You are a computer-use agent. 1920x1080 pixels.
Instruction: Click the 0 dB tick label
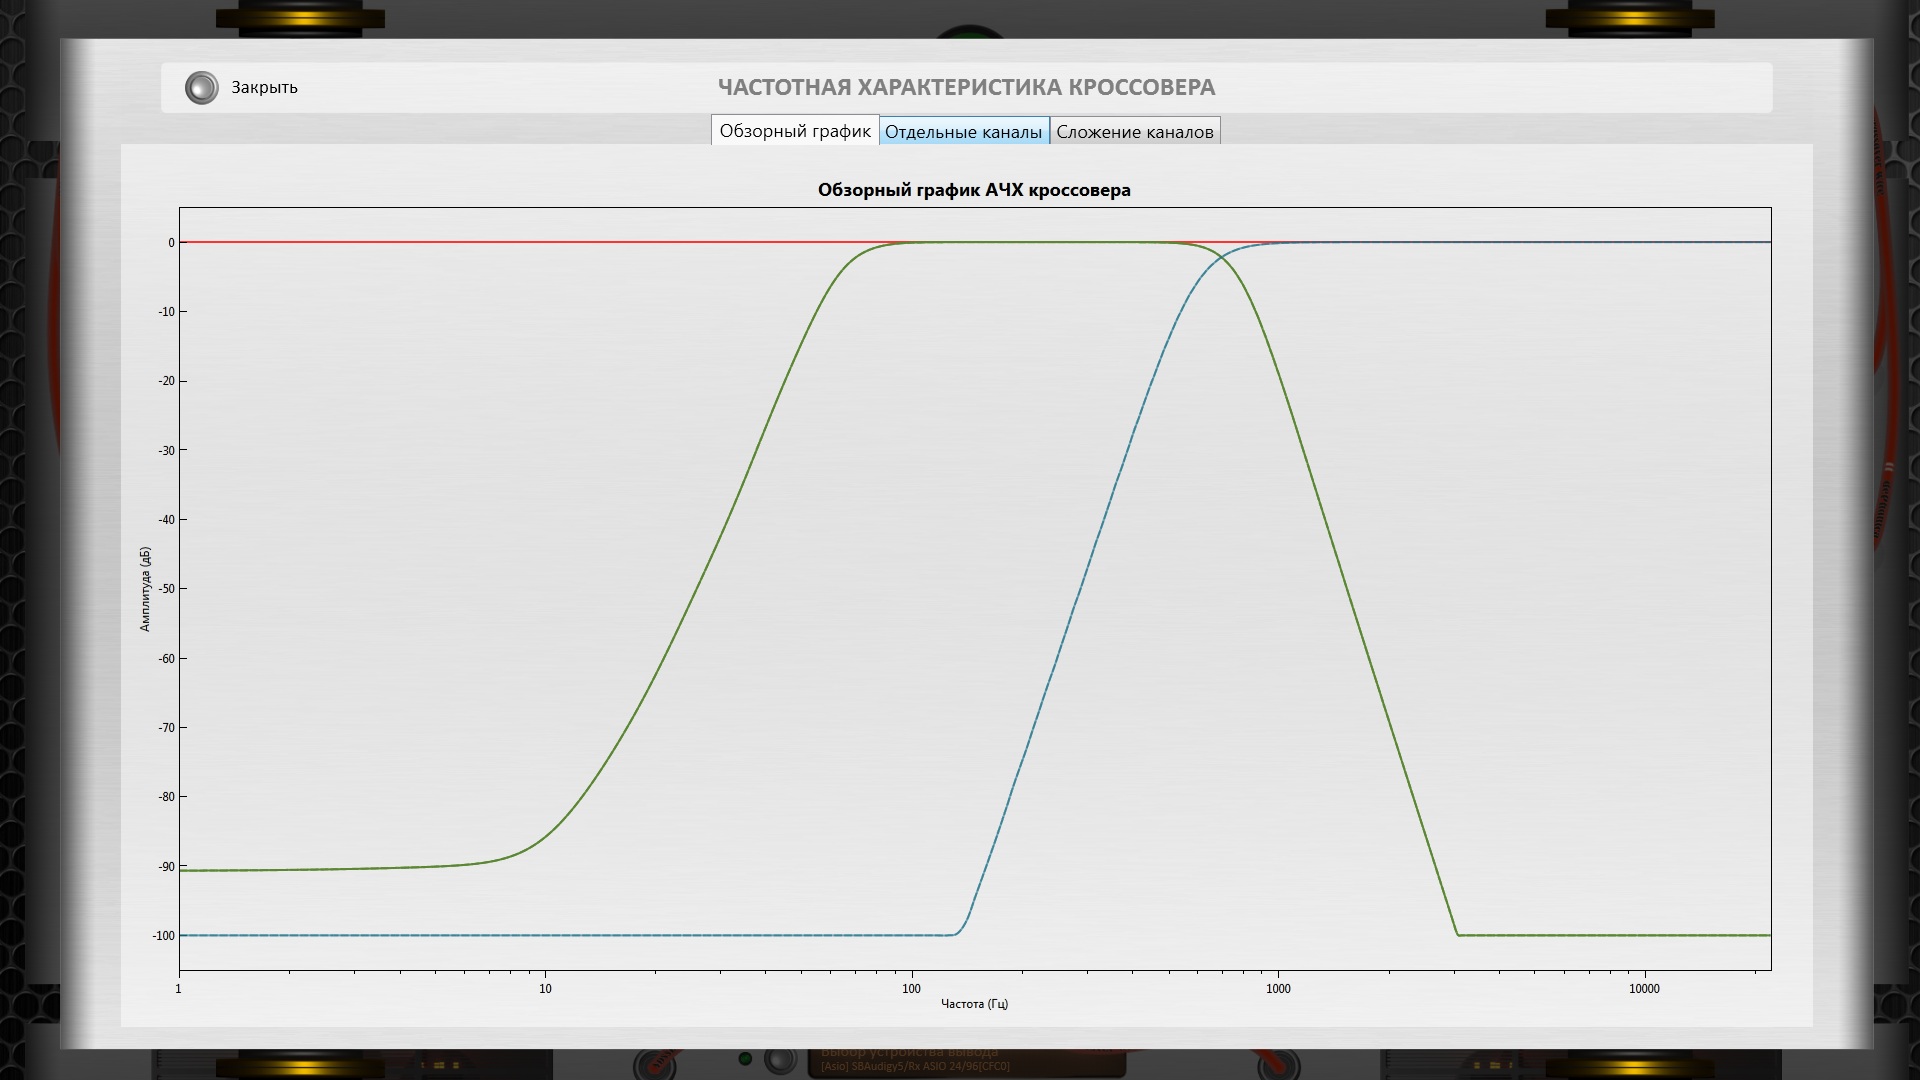pos(171,243)
